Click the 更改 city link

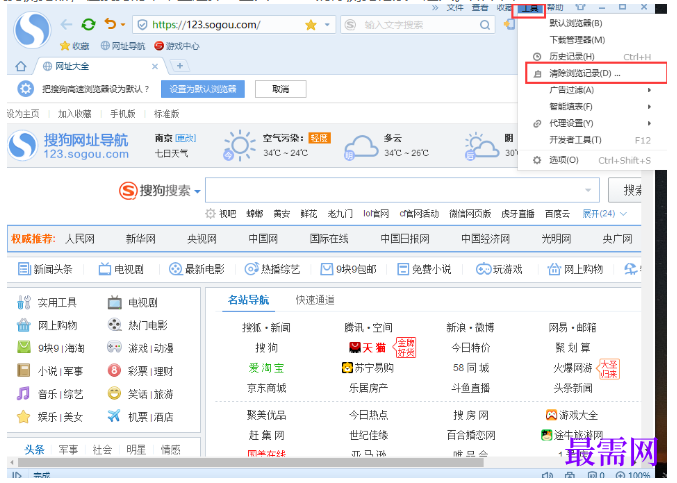186,138
